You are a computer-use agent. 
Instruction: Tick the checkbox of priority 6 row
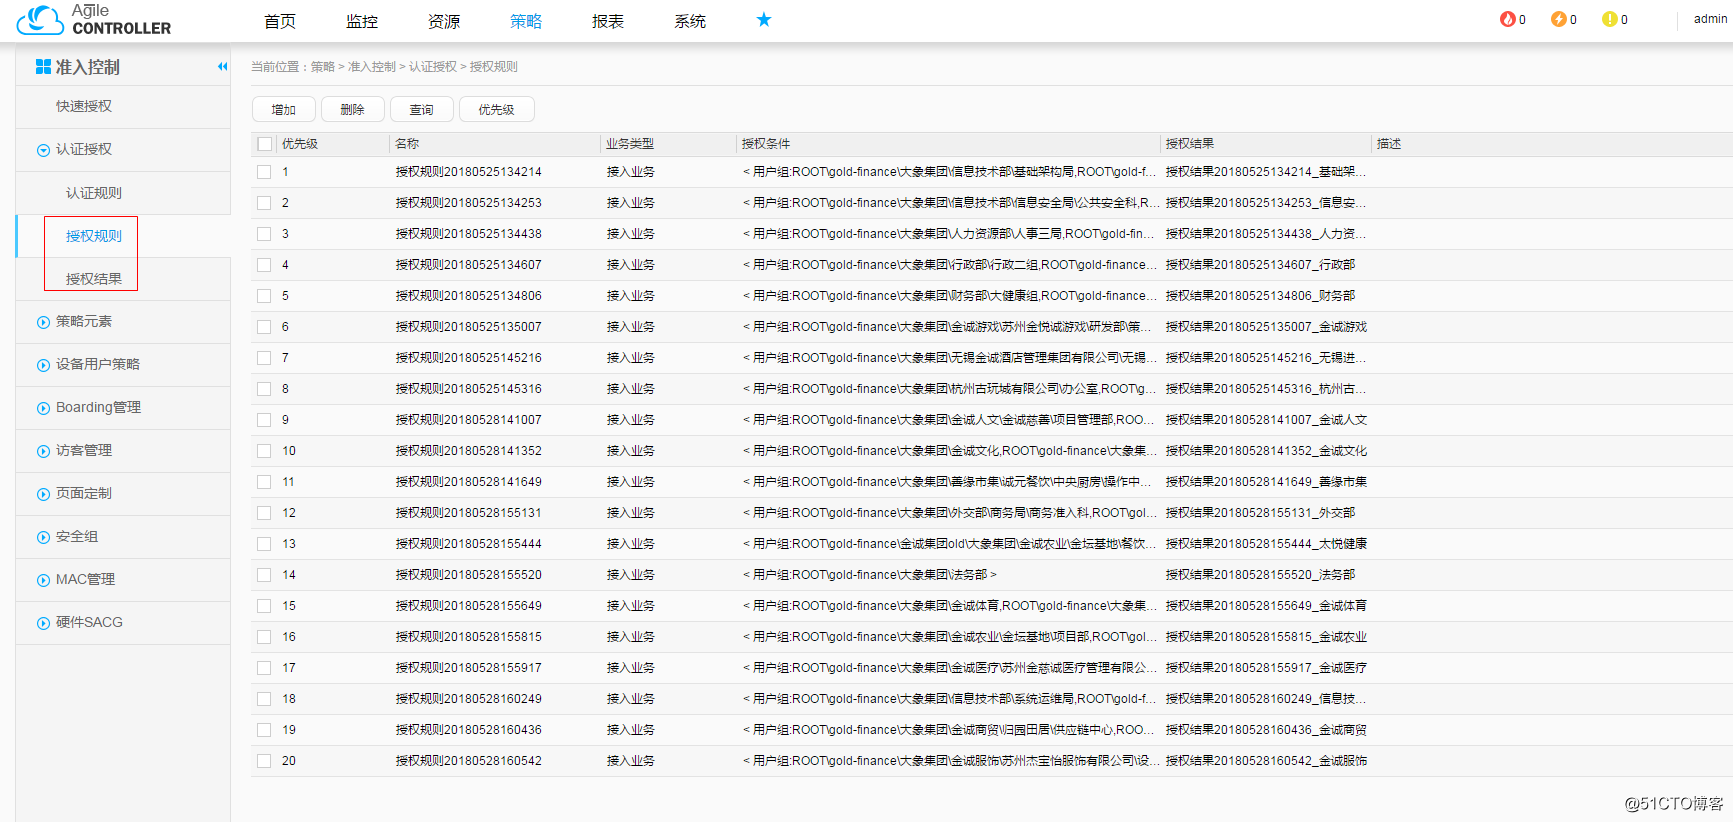click(264, 327)
